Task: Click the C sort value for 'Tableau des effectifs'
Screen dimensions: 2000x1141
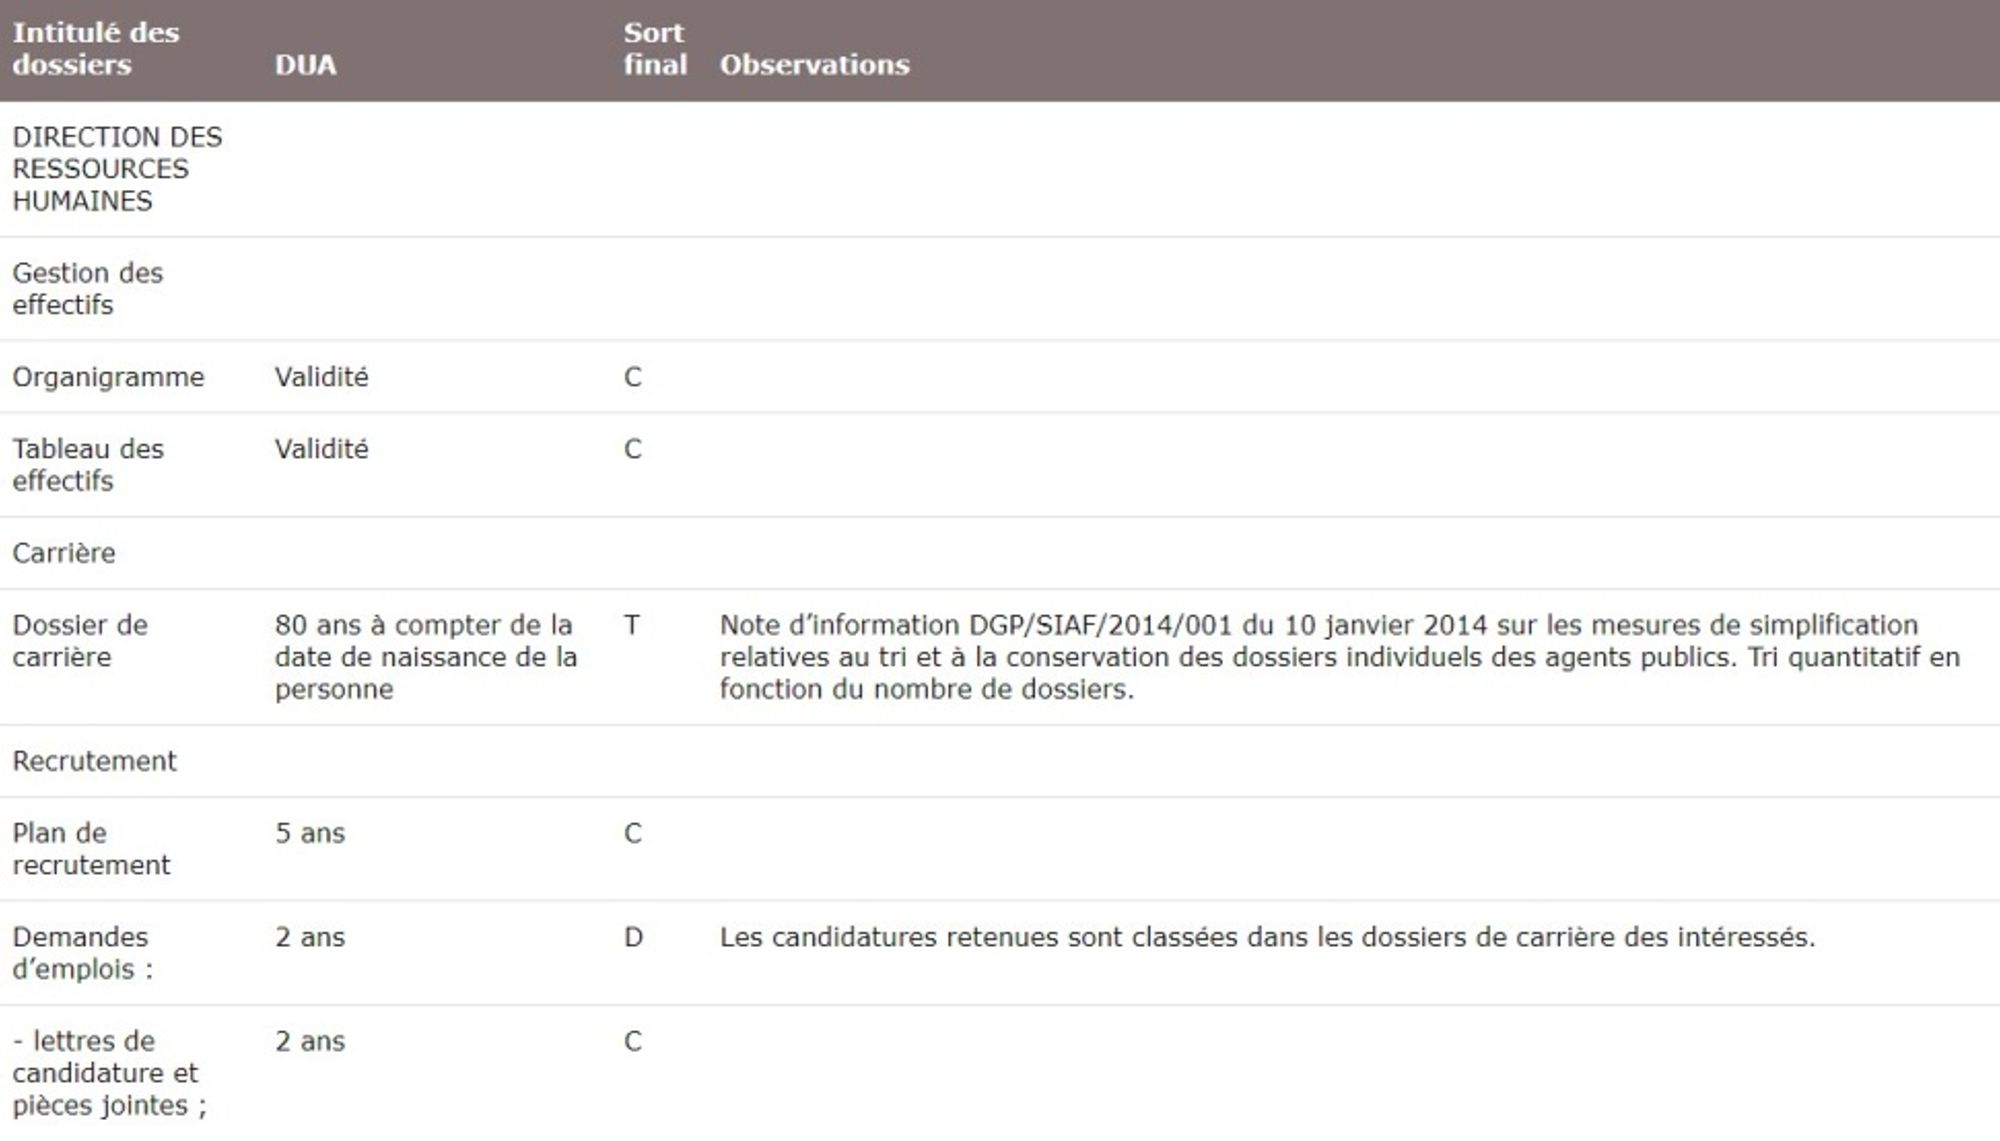Action: [x=632, y=449]
